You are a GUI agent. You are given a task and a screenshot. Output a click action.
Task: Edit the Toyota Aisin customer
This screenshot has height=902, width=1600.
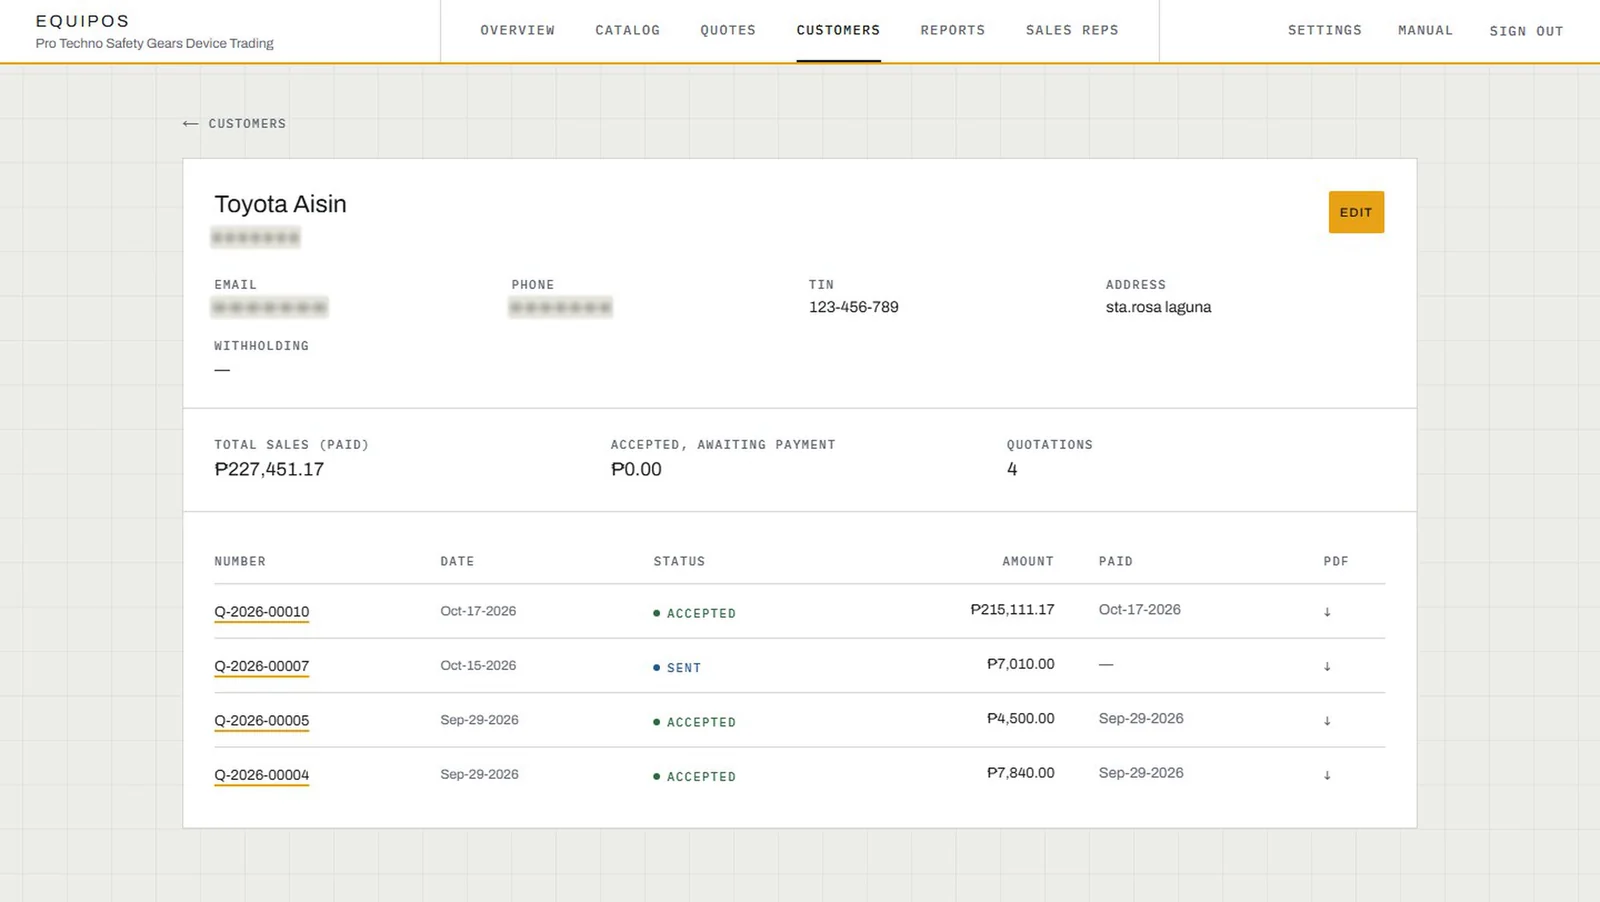1356,212
